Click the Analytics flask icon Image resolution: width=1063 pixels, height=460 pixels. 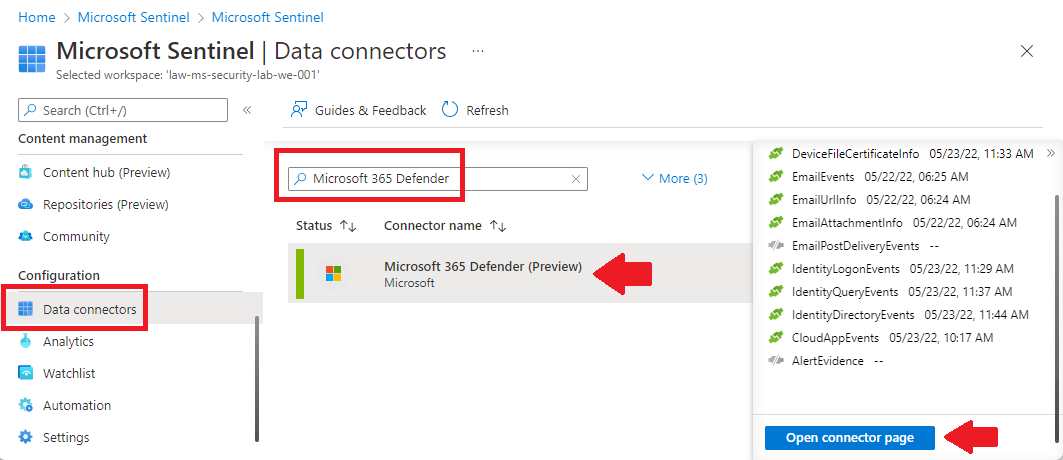pos(26,341)
